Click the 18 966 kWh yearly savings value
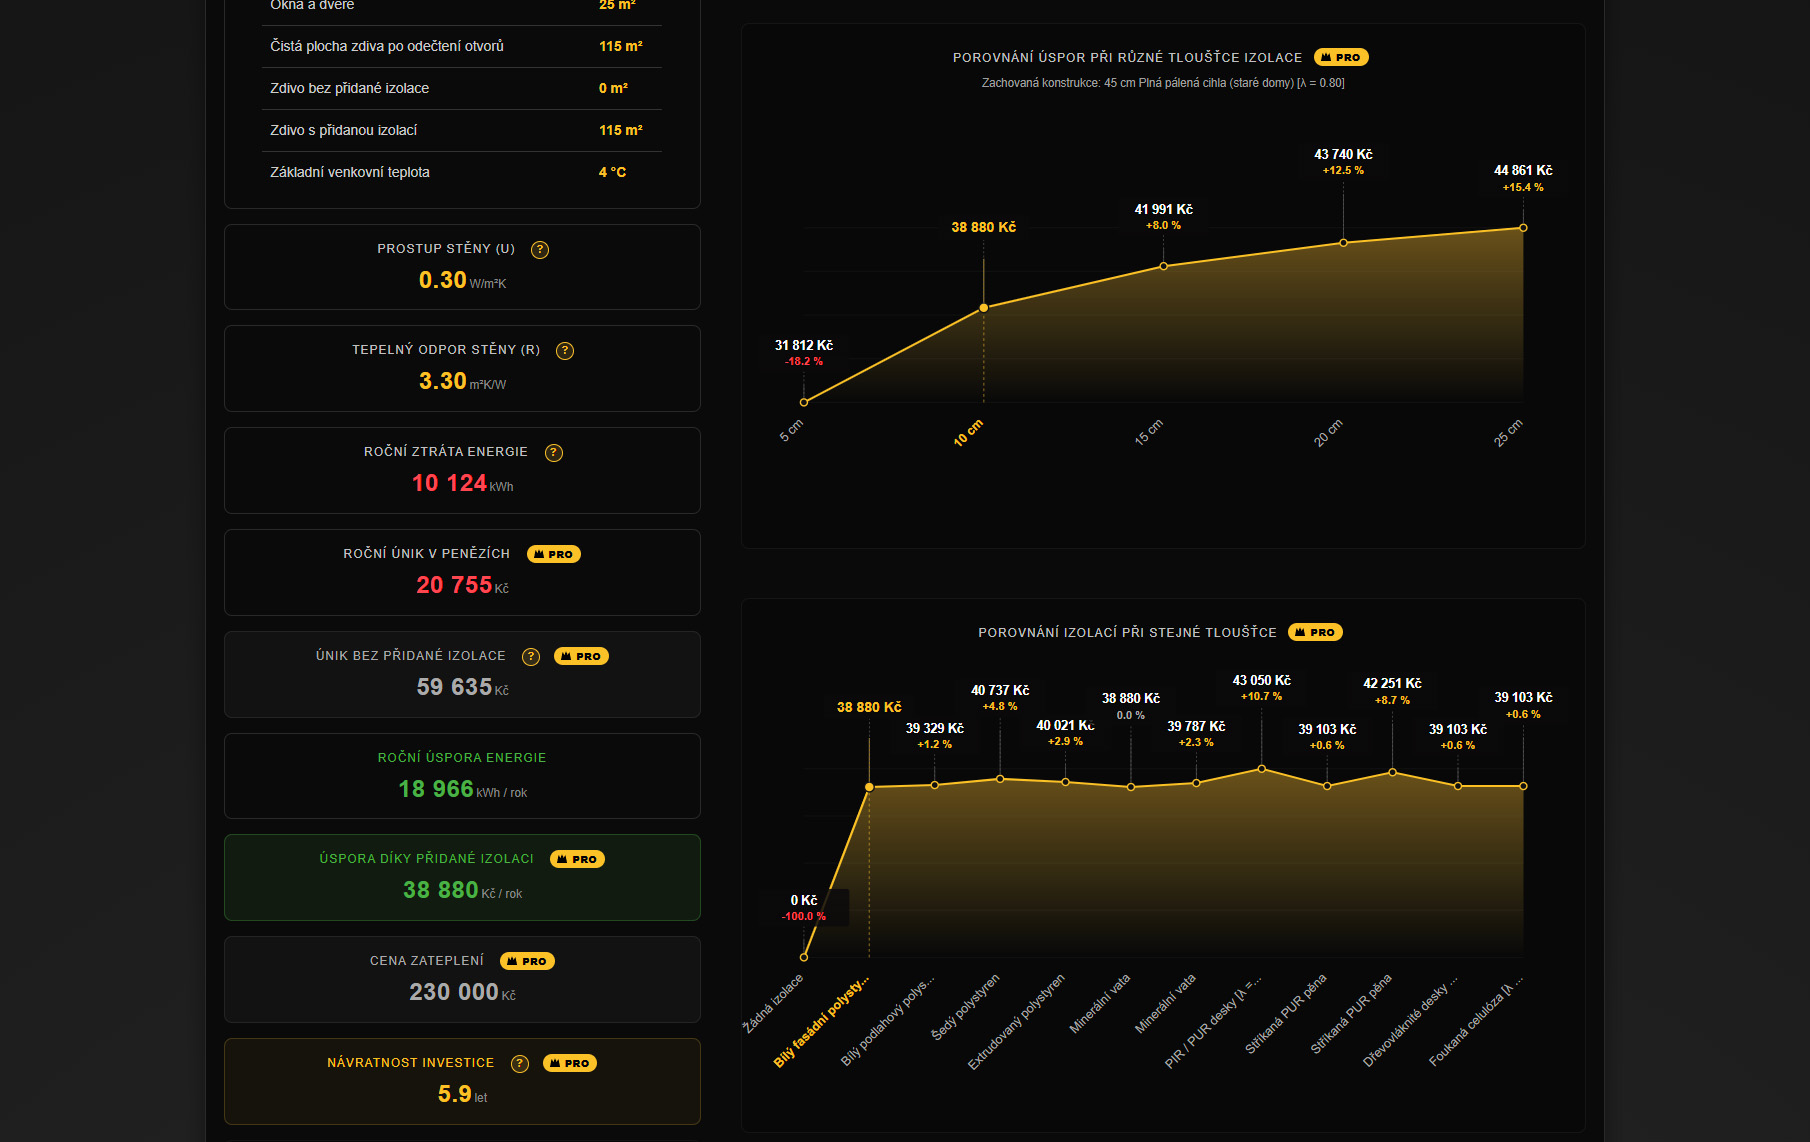This screenshot has height=1142, width=1810. click(462, 790)
